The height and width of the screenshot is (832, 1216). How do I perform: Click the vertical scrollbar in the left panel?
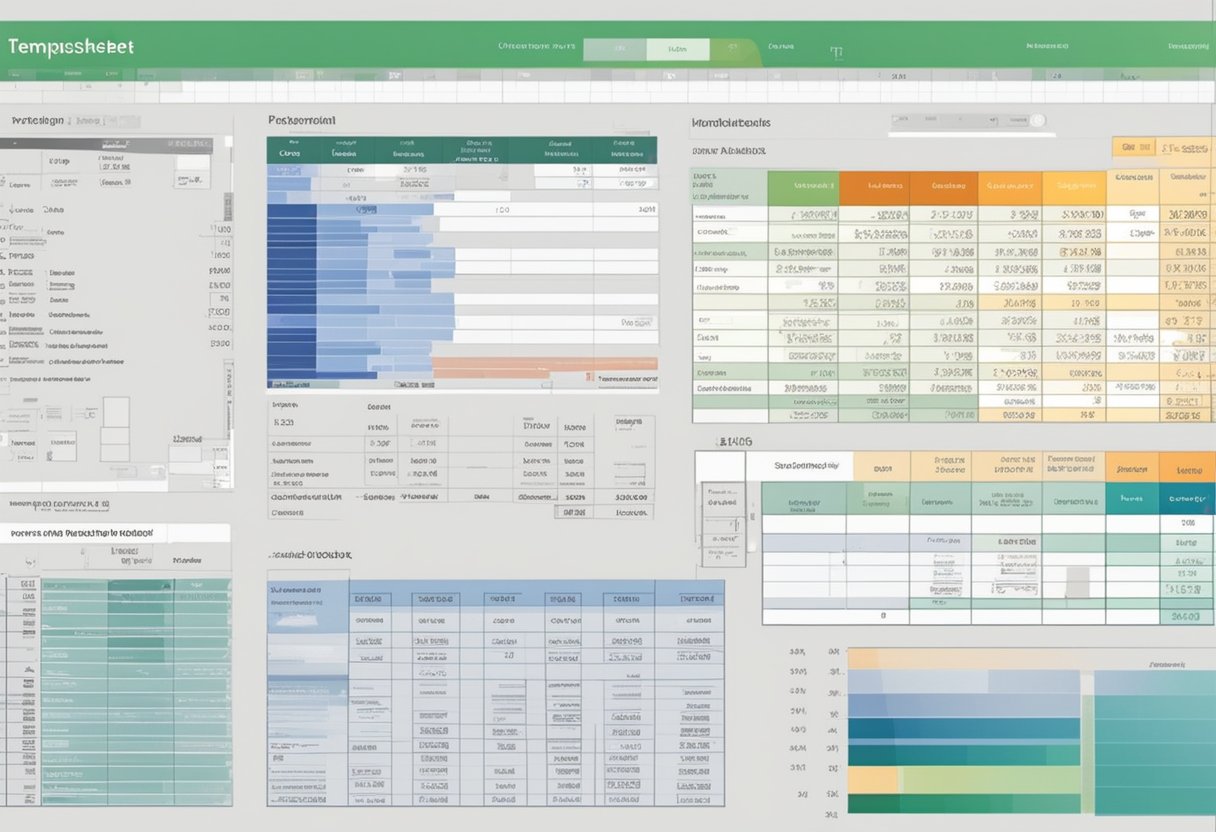click(228, 205)
